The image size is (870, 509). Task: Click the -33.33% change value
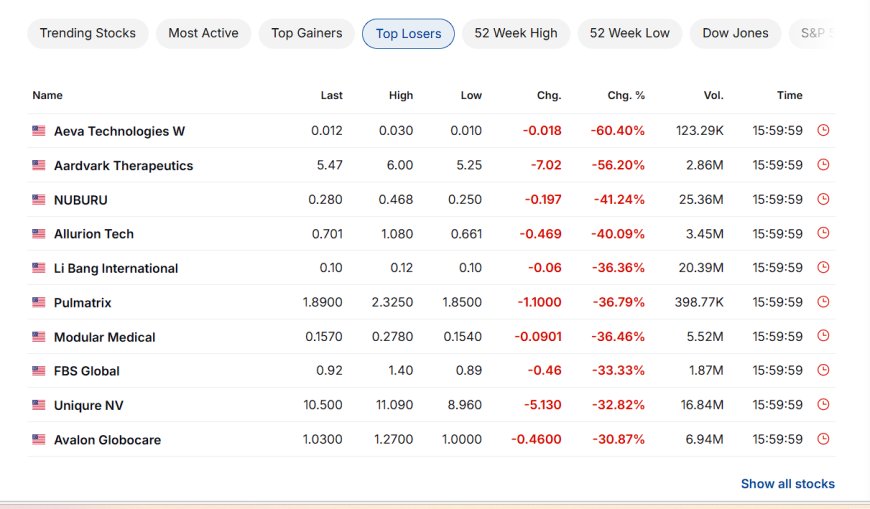[618, 371]
